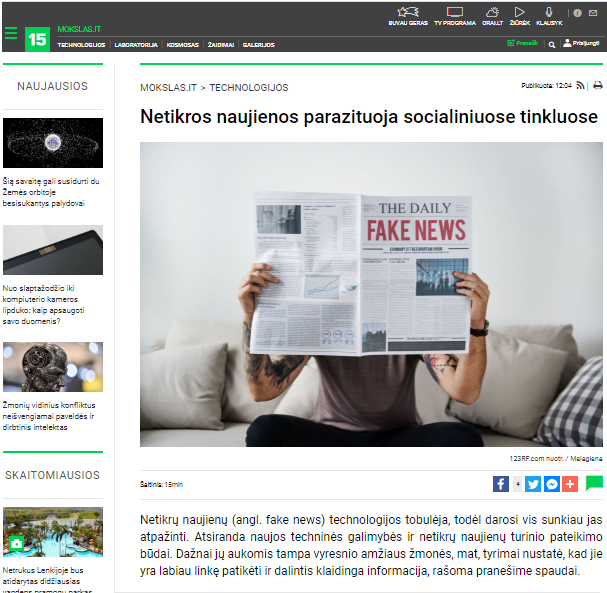This screenshot has width=607, height=593.
Task: Go to Technologijos menu item
Action: (x=81, y=45)
